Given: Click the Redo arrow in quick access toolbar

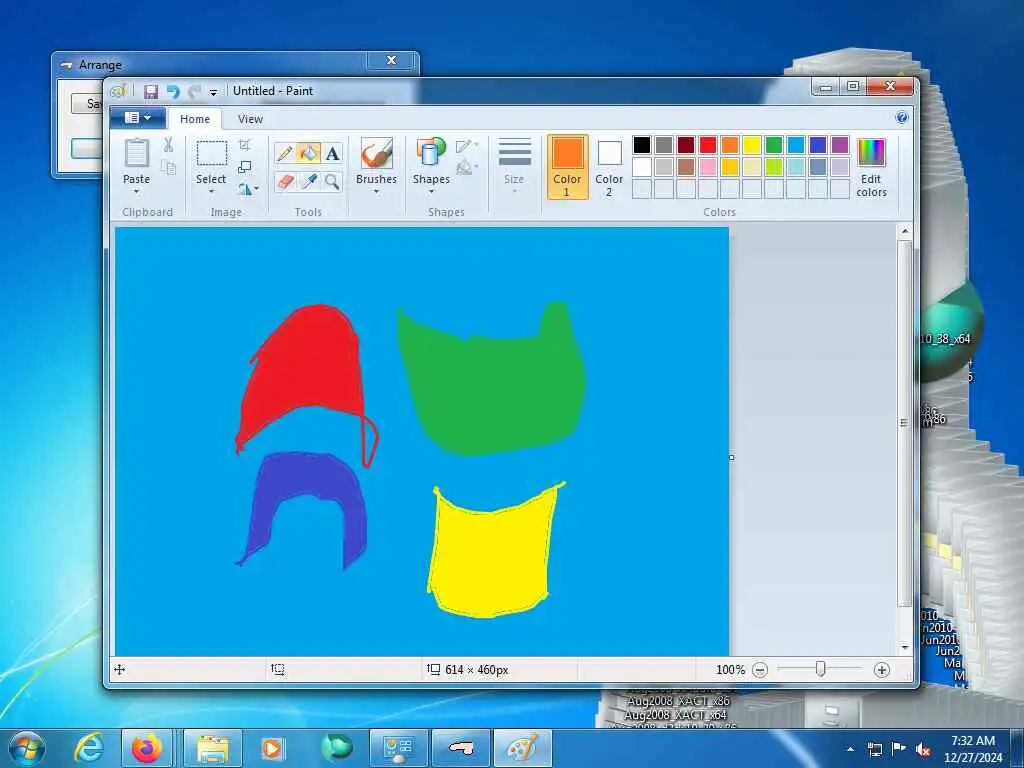Looking at the screenshot, I should (x=194, y=91).
